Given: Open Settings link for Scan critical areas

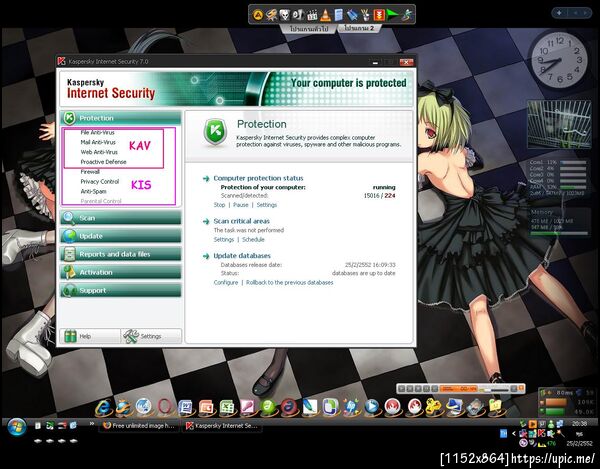Looking at the screenshot, I should [x=224, y=240].
